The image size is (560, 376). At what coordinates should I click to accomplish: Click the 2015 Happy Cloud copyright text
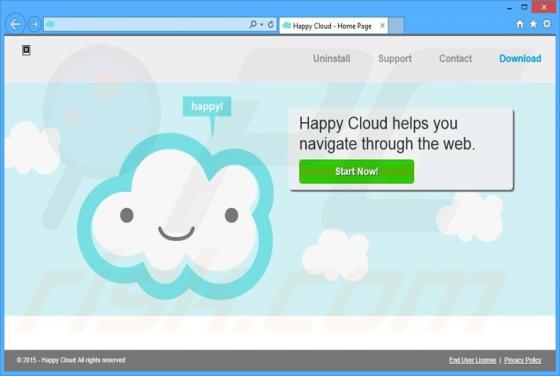71,360
